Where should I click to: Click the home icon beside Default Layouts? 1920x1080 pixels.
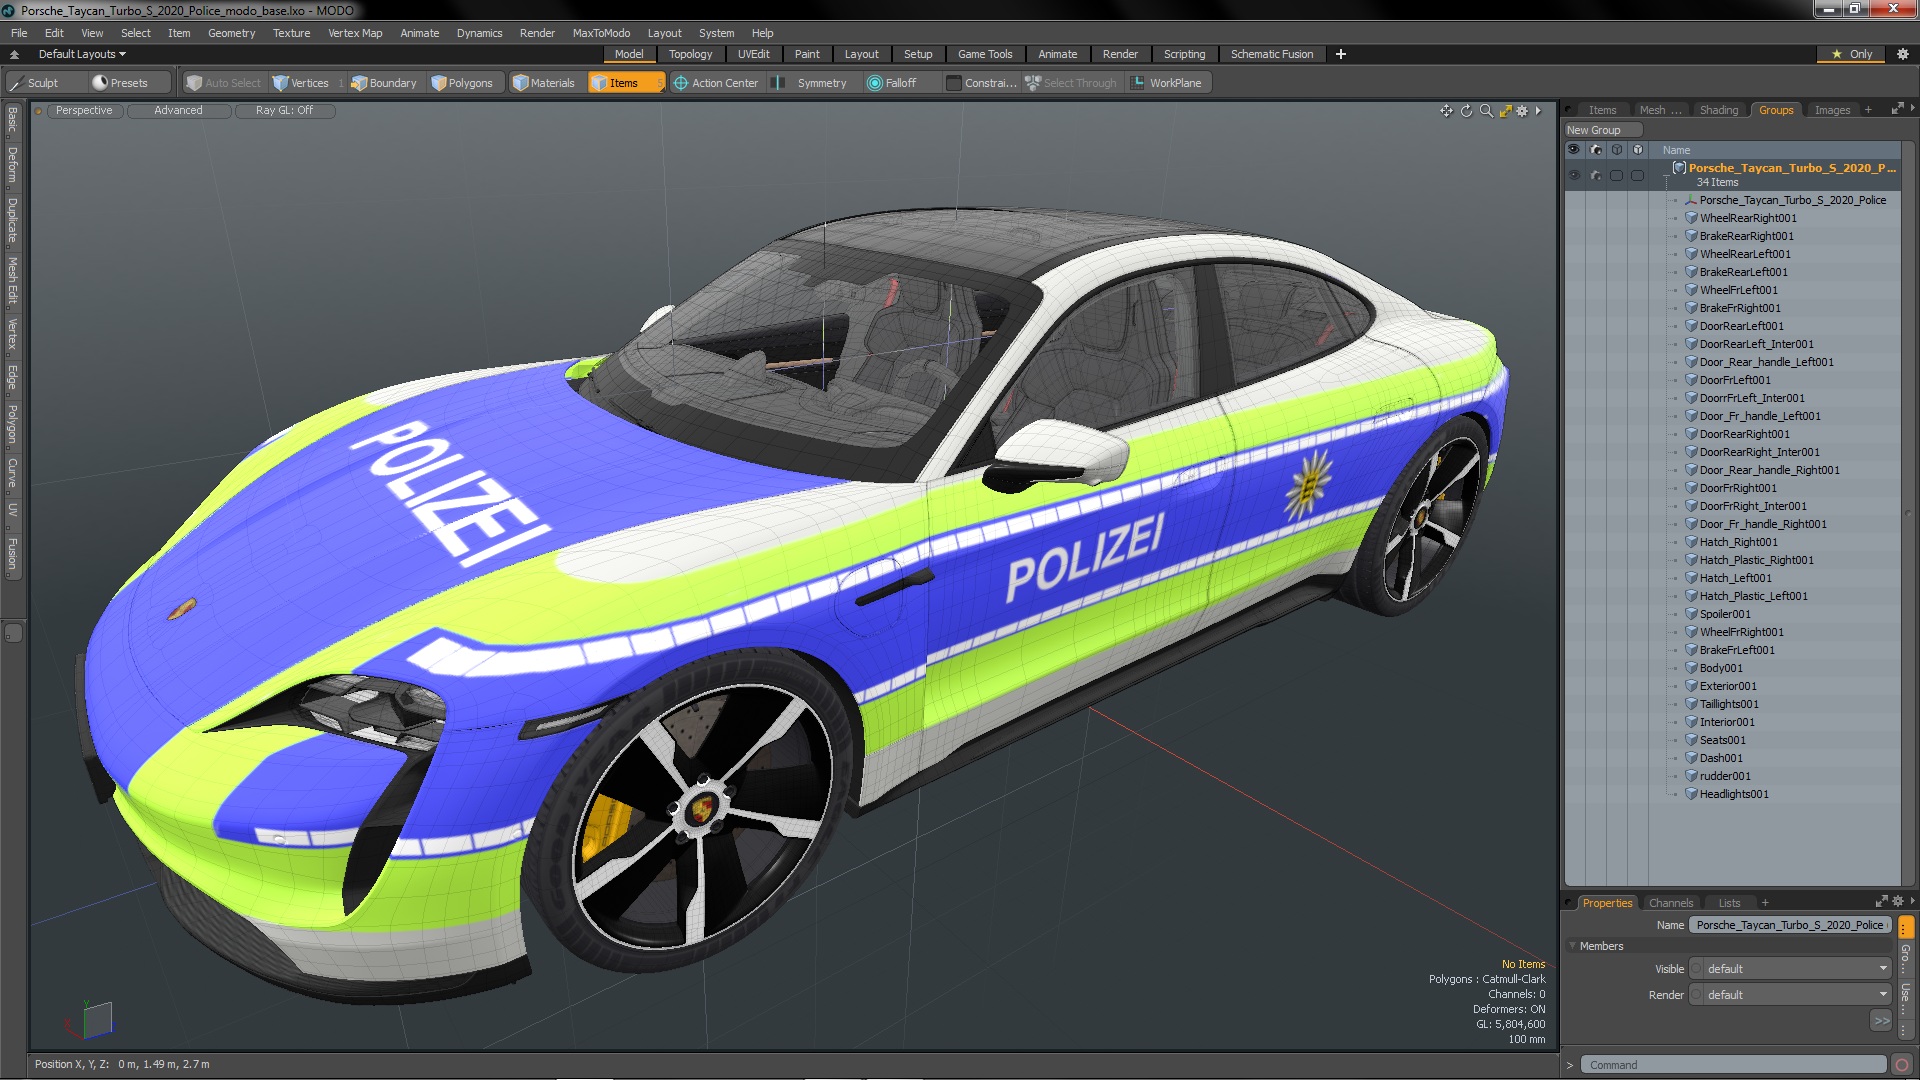point(14,54)
